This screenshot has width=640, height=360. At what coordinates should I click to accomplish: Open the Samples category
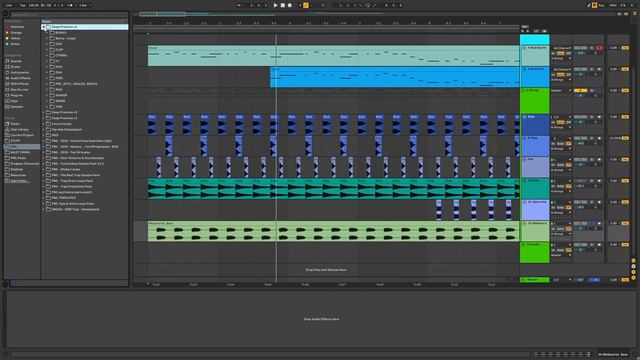point(17,107)
